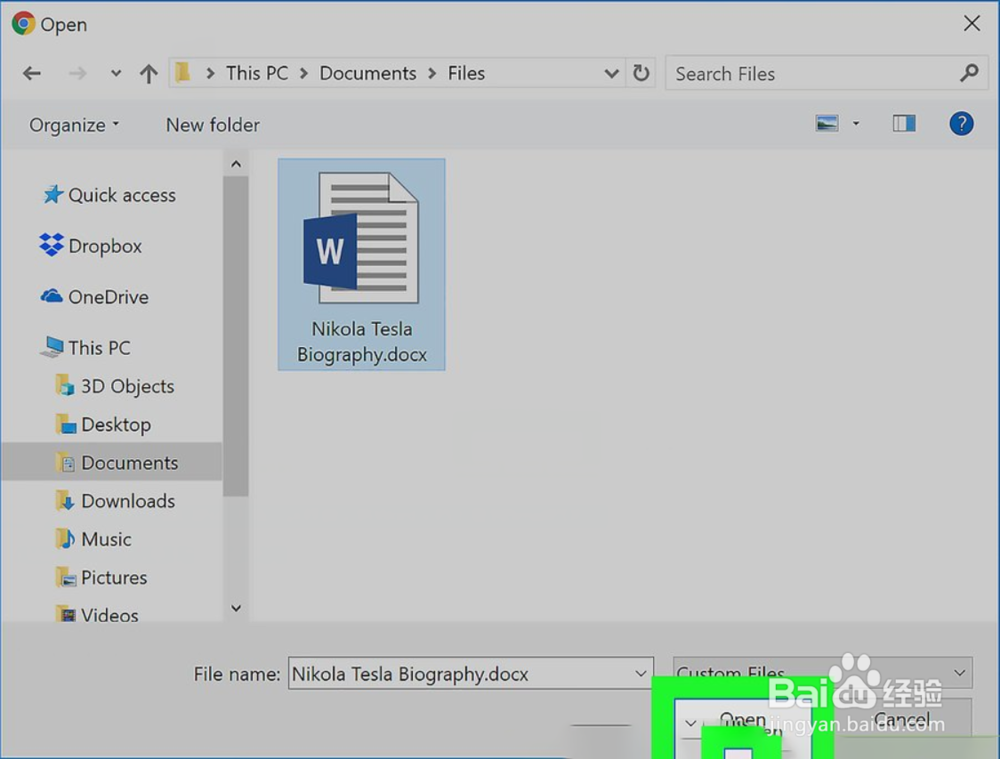
Task: Click the Cancel button
Action: click(x=902, y=719)
